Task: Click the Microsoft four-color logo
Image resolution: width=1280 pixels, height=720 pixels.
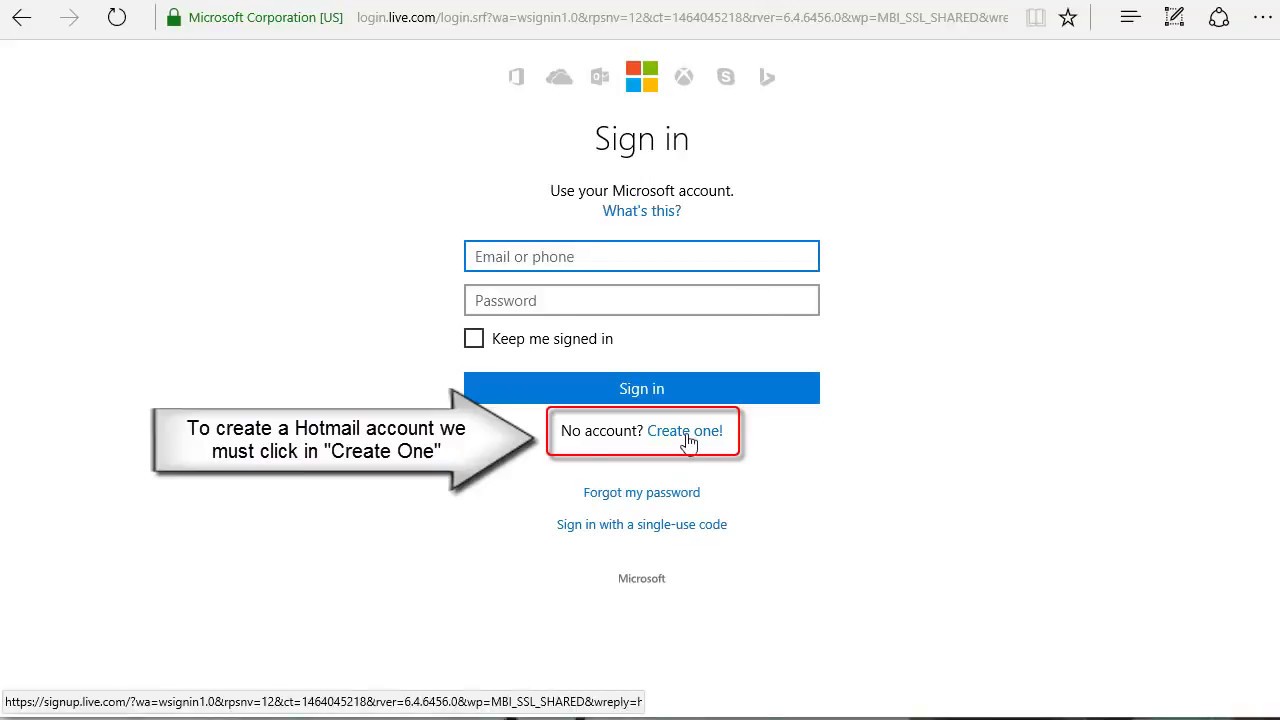Action: click(642, 76)
